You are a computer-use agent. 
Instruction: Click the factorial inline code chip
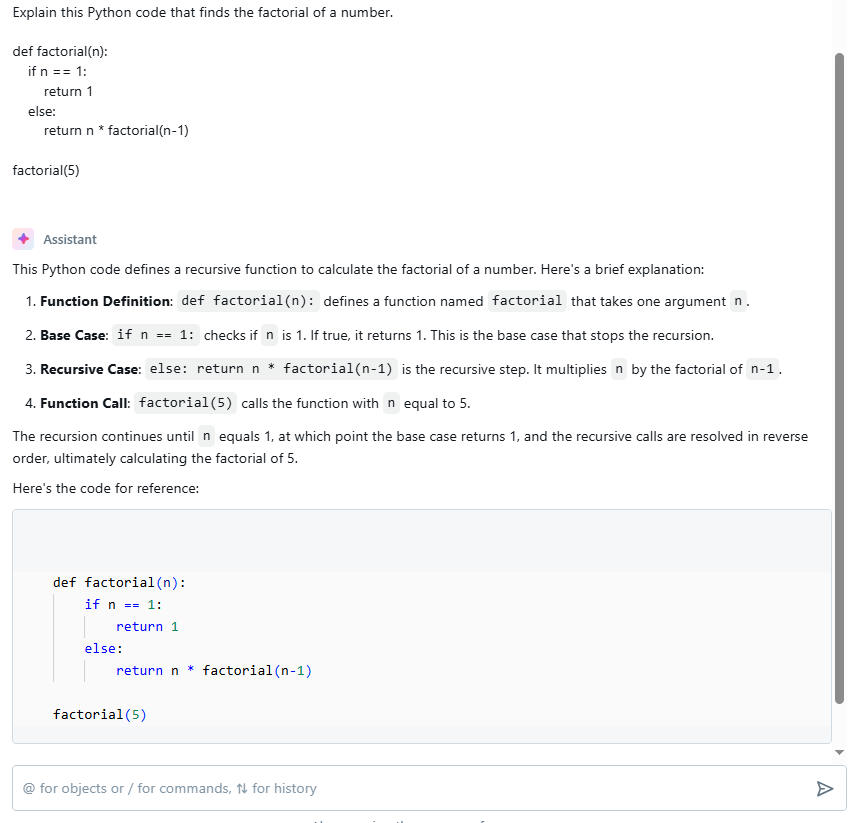tap(527, 300)
